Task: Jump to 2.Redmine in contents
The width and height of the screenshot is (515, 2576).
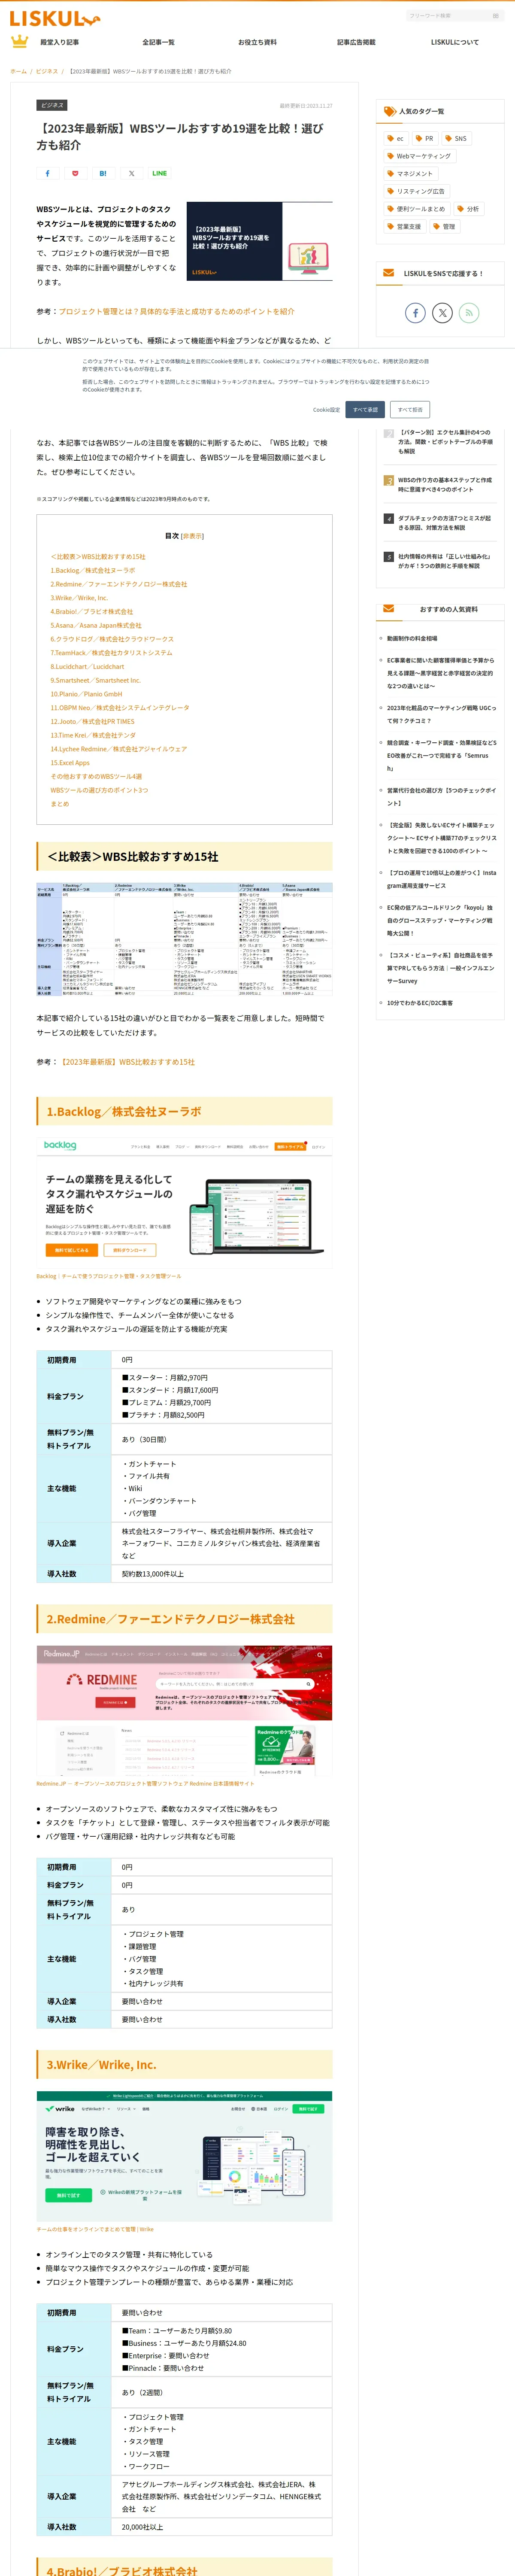Action: 119,584
